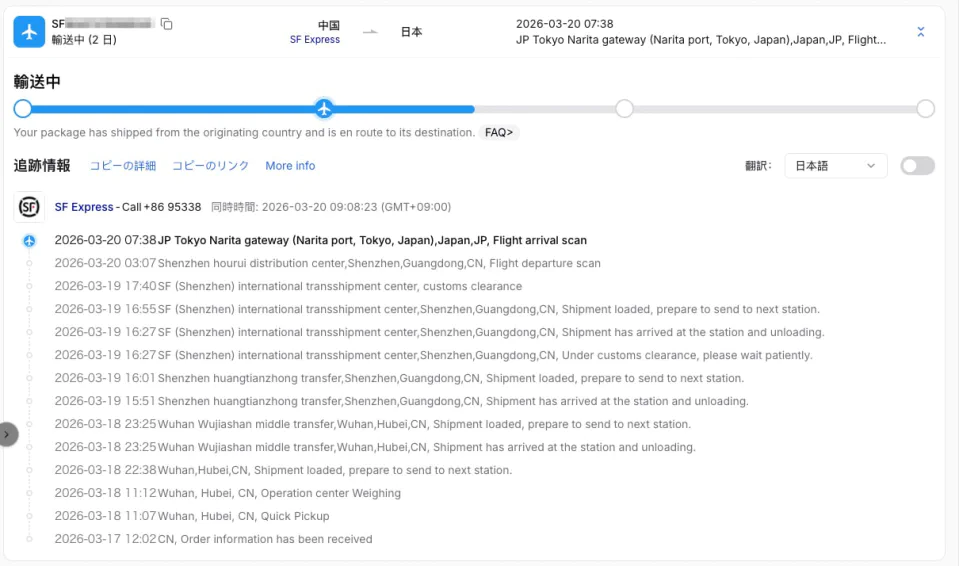Click the third progress step circle

pos(624,109)
